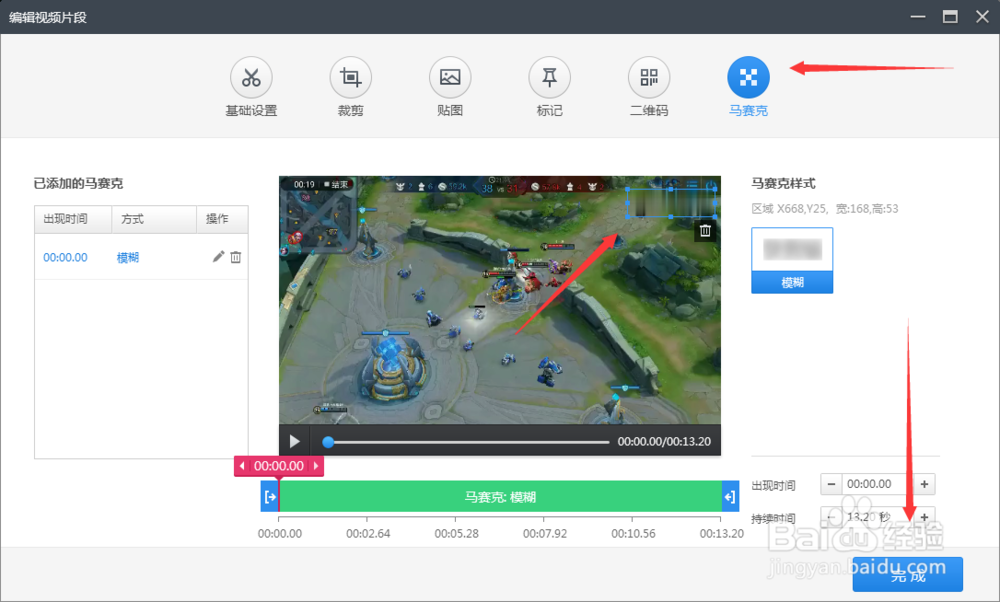1000x602 pixels.
Task: Close the 编辑视频片段 window
Action: (982, 17)
